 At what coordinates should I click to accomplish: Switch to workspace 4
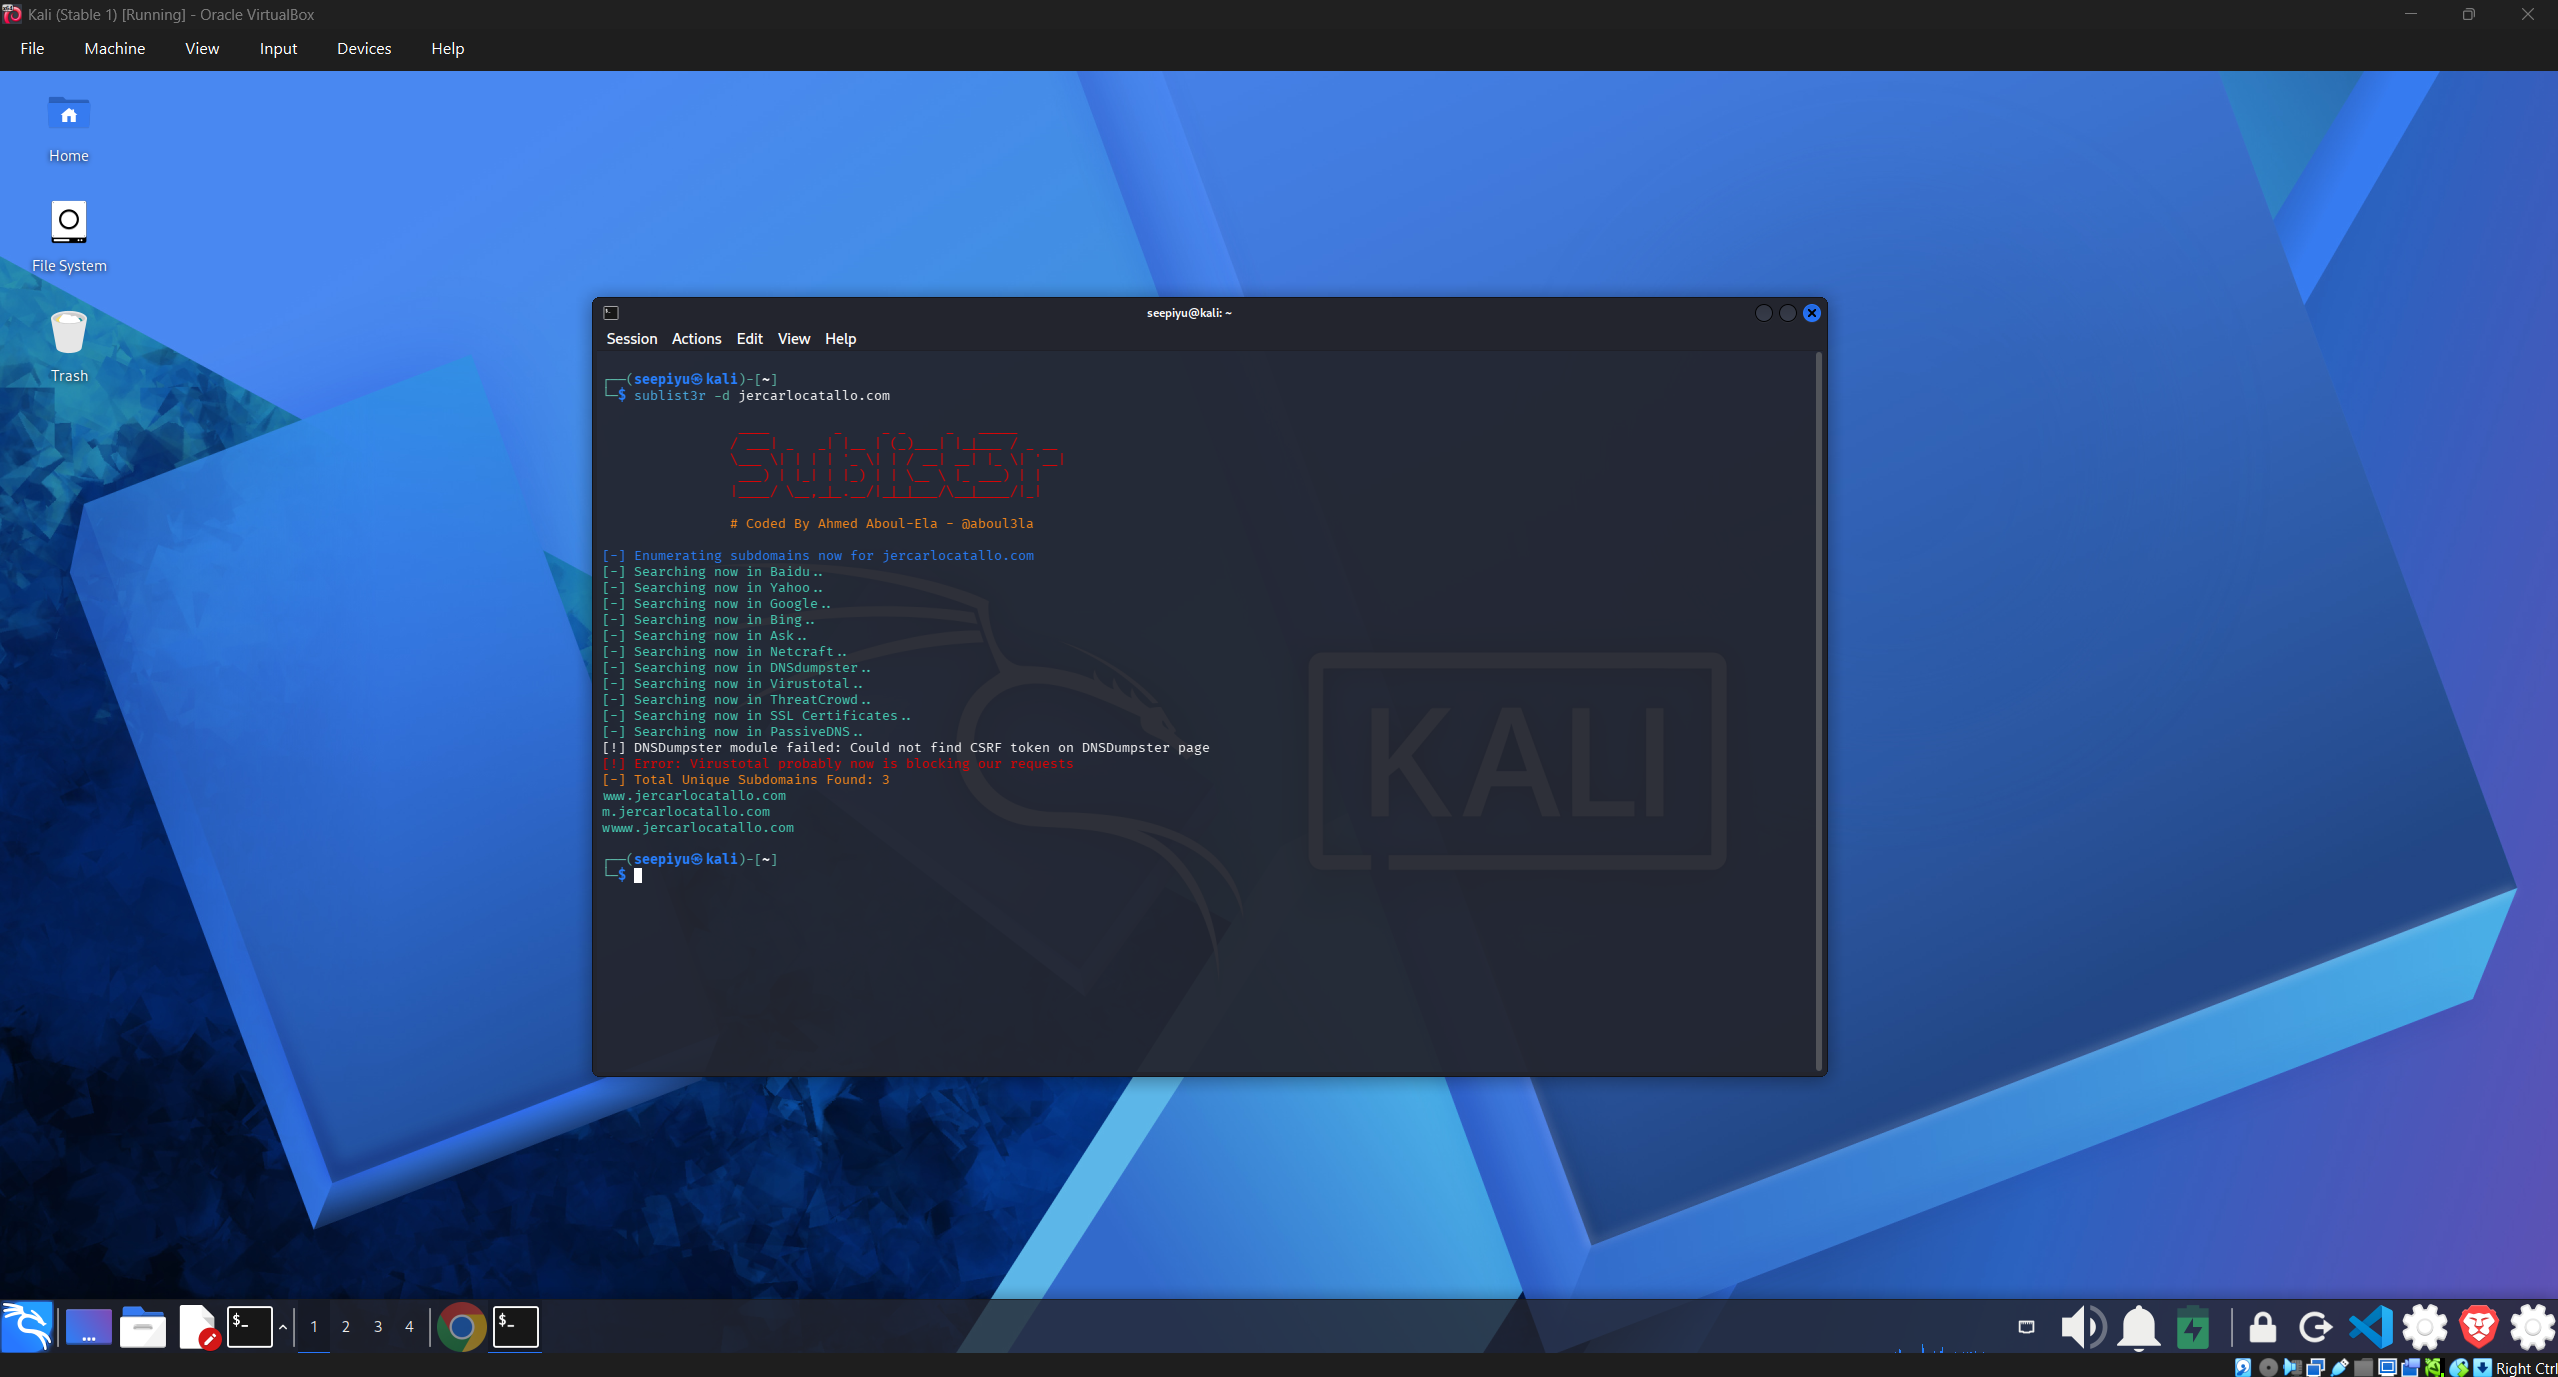[x=409, y=1327]
